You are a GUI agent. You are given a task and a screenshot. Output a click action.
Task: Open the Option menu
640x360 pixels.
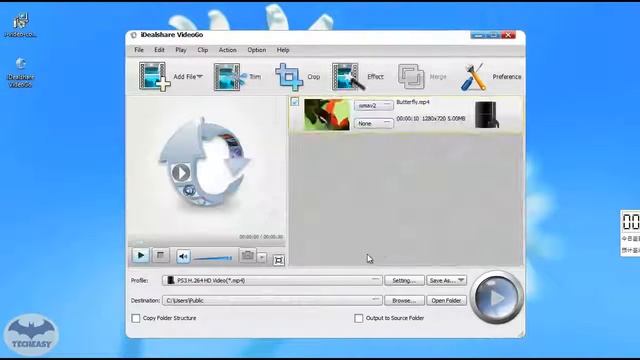coord(256,50)
